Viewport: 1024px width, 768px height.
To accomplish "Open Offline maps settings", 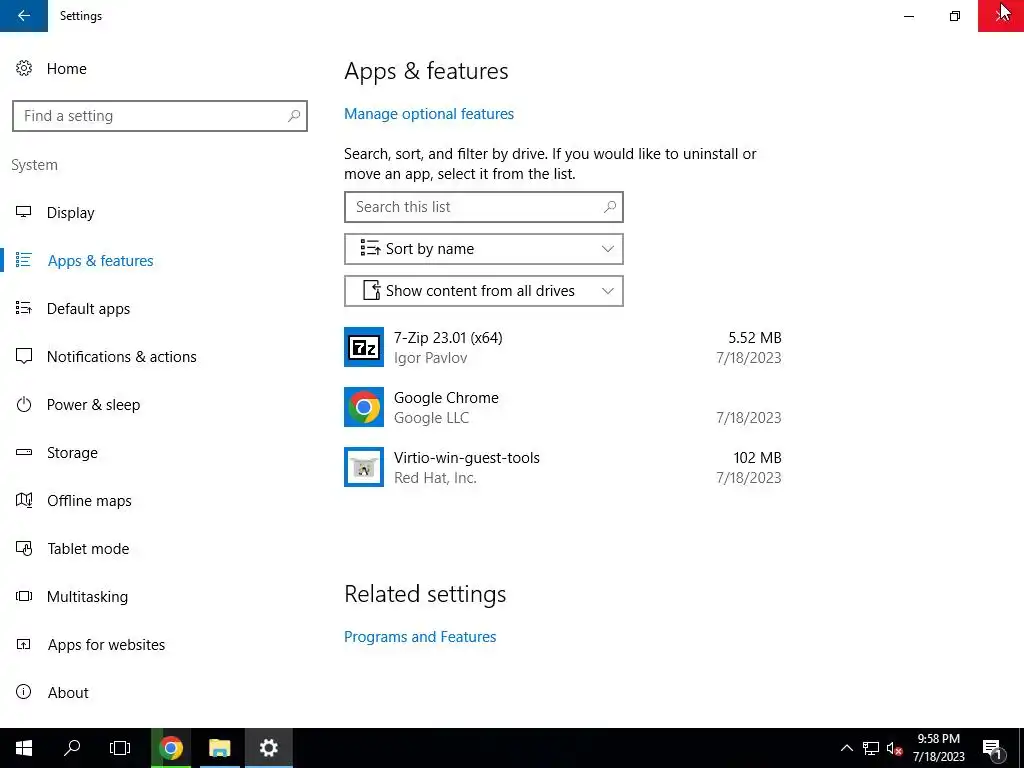I will coord(89,501).
